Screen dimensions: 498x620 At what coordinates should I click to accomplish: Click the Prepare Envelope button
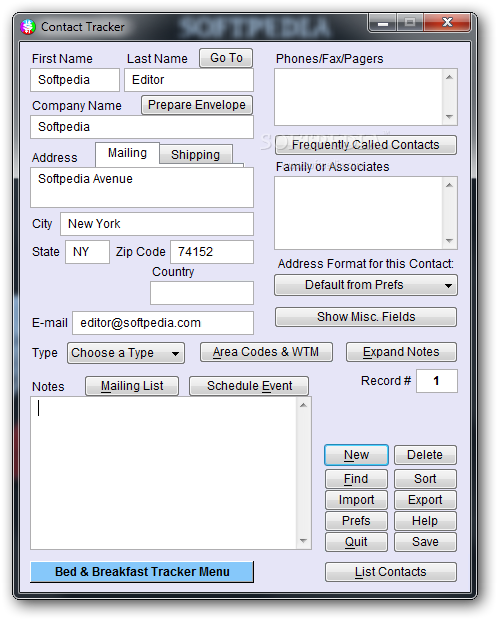tap(197, 105)
